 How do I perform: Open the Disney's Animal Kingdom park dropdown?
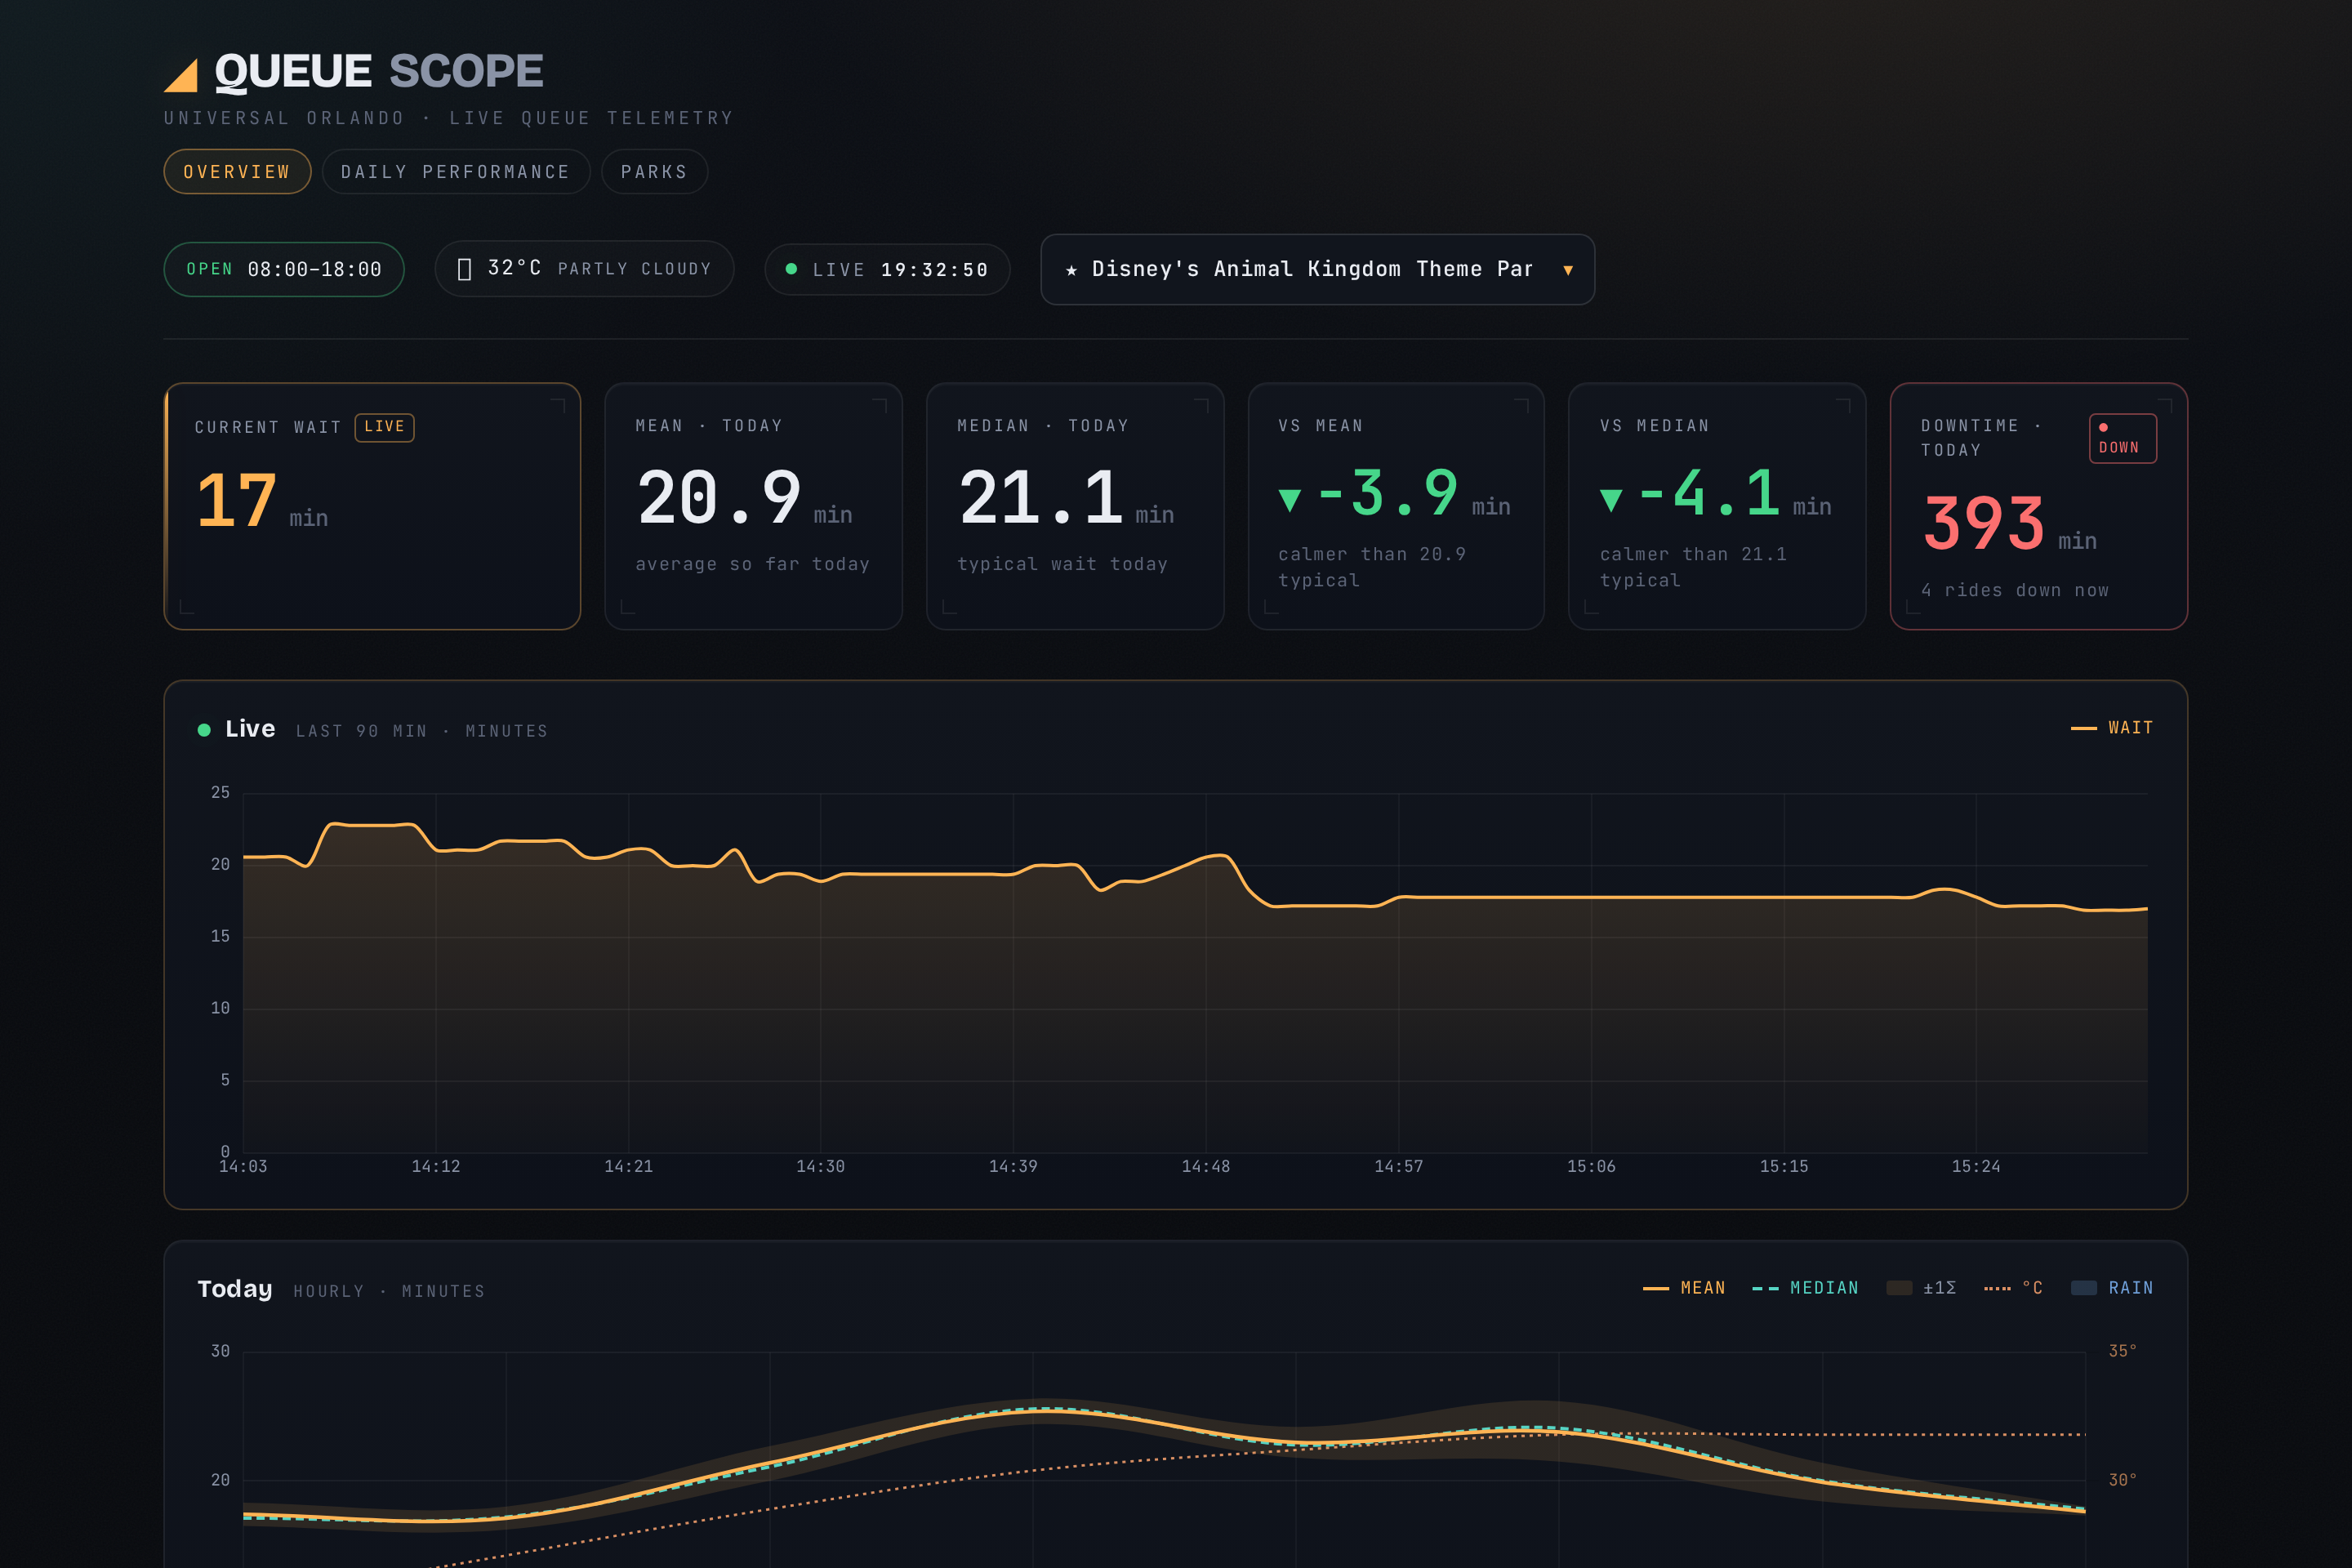tap(1317, 269)
